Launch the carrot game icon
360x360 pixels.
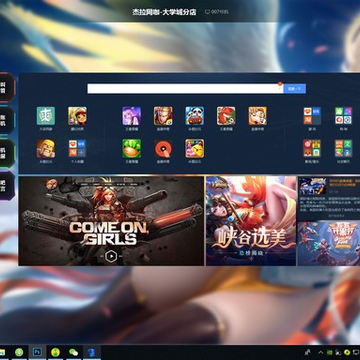tap(131, 148)
